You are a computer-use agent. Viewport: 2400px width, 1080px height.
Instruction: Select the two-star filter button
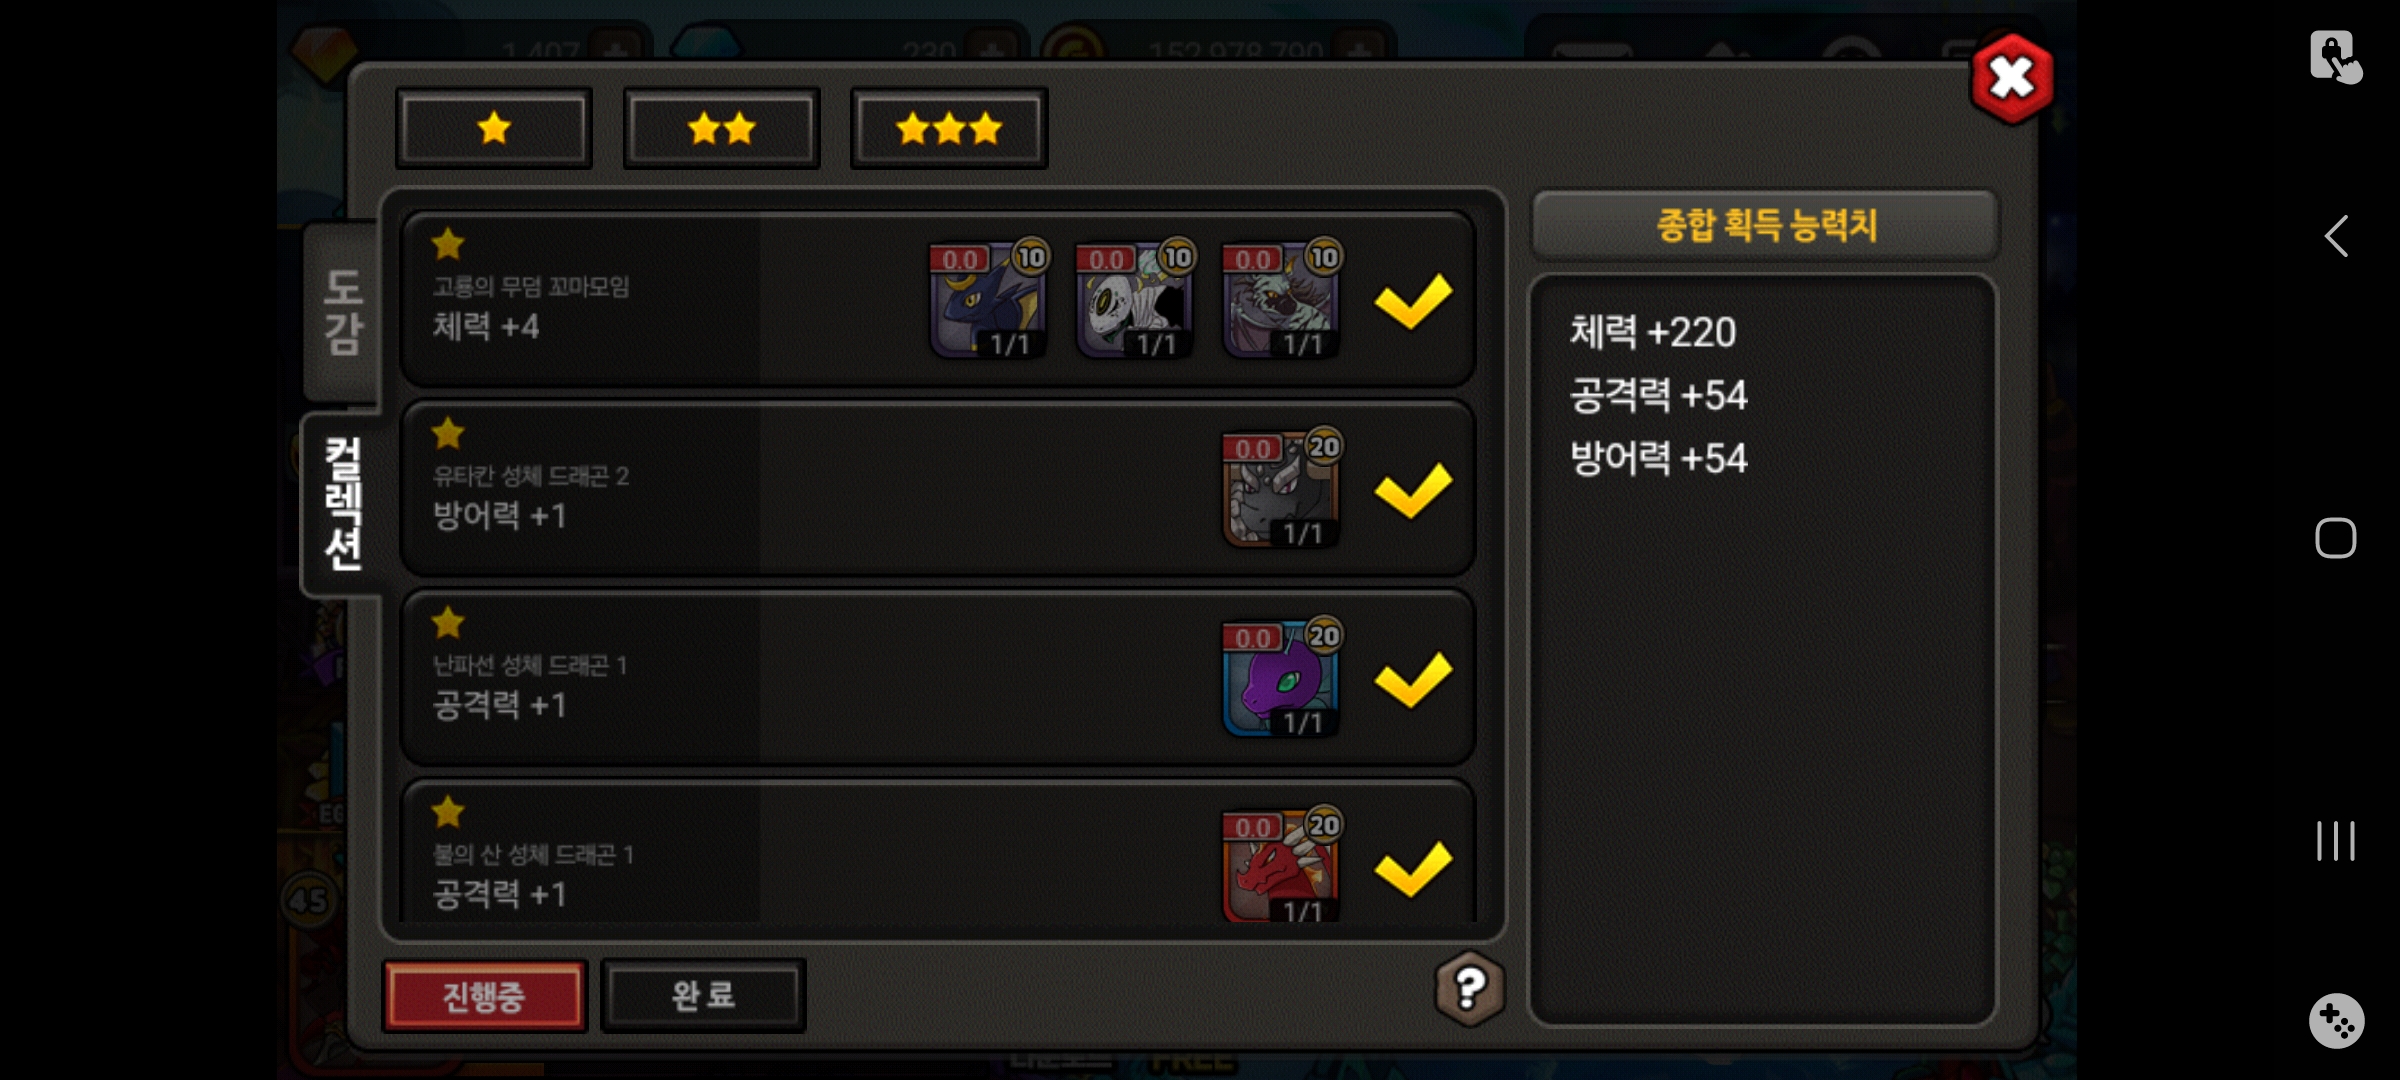(x=721, y=128)
